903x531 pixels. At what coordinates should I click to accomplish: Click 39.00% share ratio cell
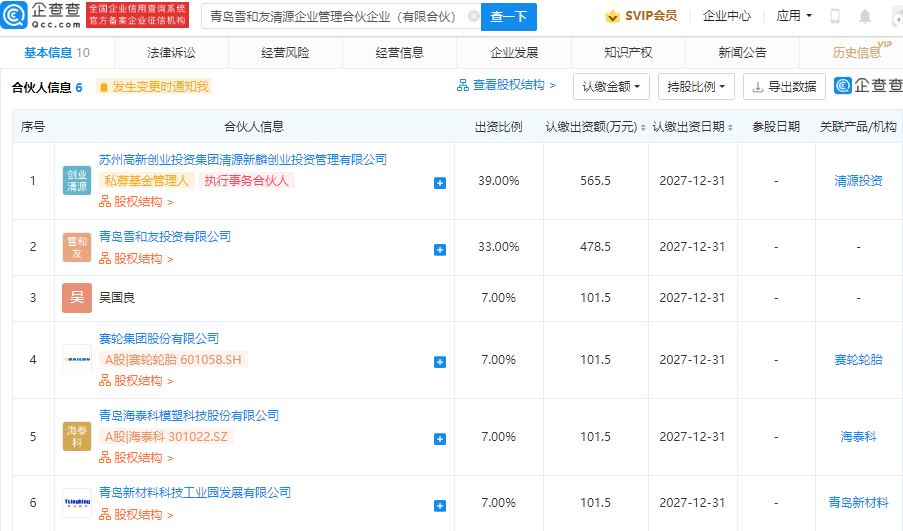(x=499, y=181)
